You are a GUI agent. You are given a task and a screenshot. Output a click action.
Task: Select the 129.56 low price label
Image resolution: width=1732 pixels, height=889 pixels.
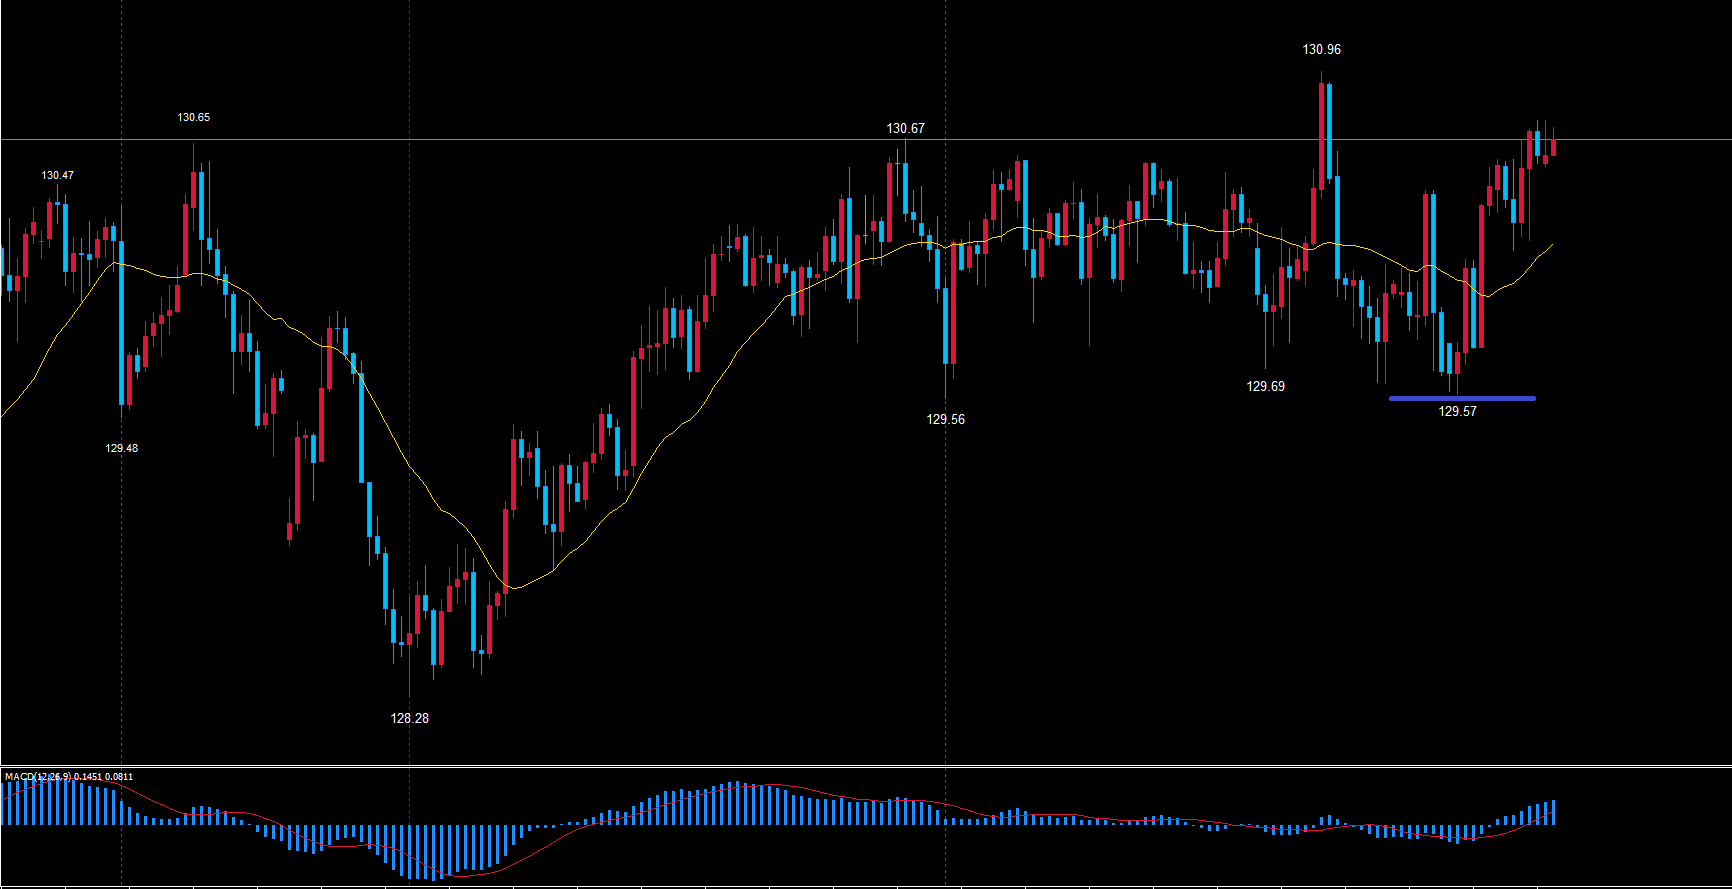point(945,419)
